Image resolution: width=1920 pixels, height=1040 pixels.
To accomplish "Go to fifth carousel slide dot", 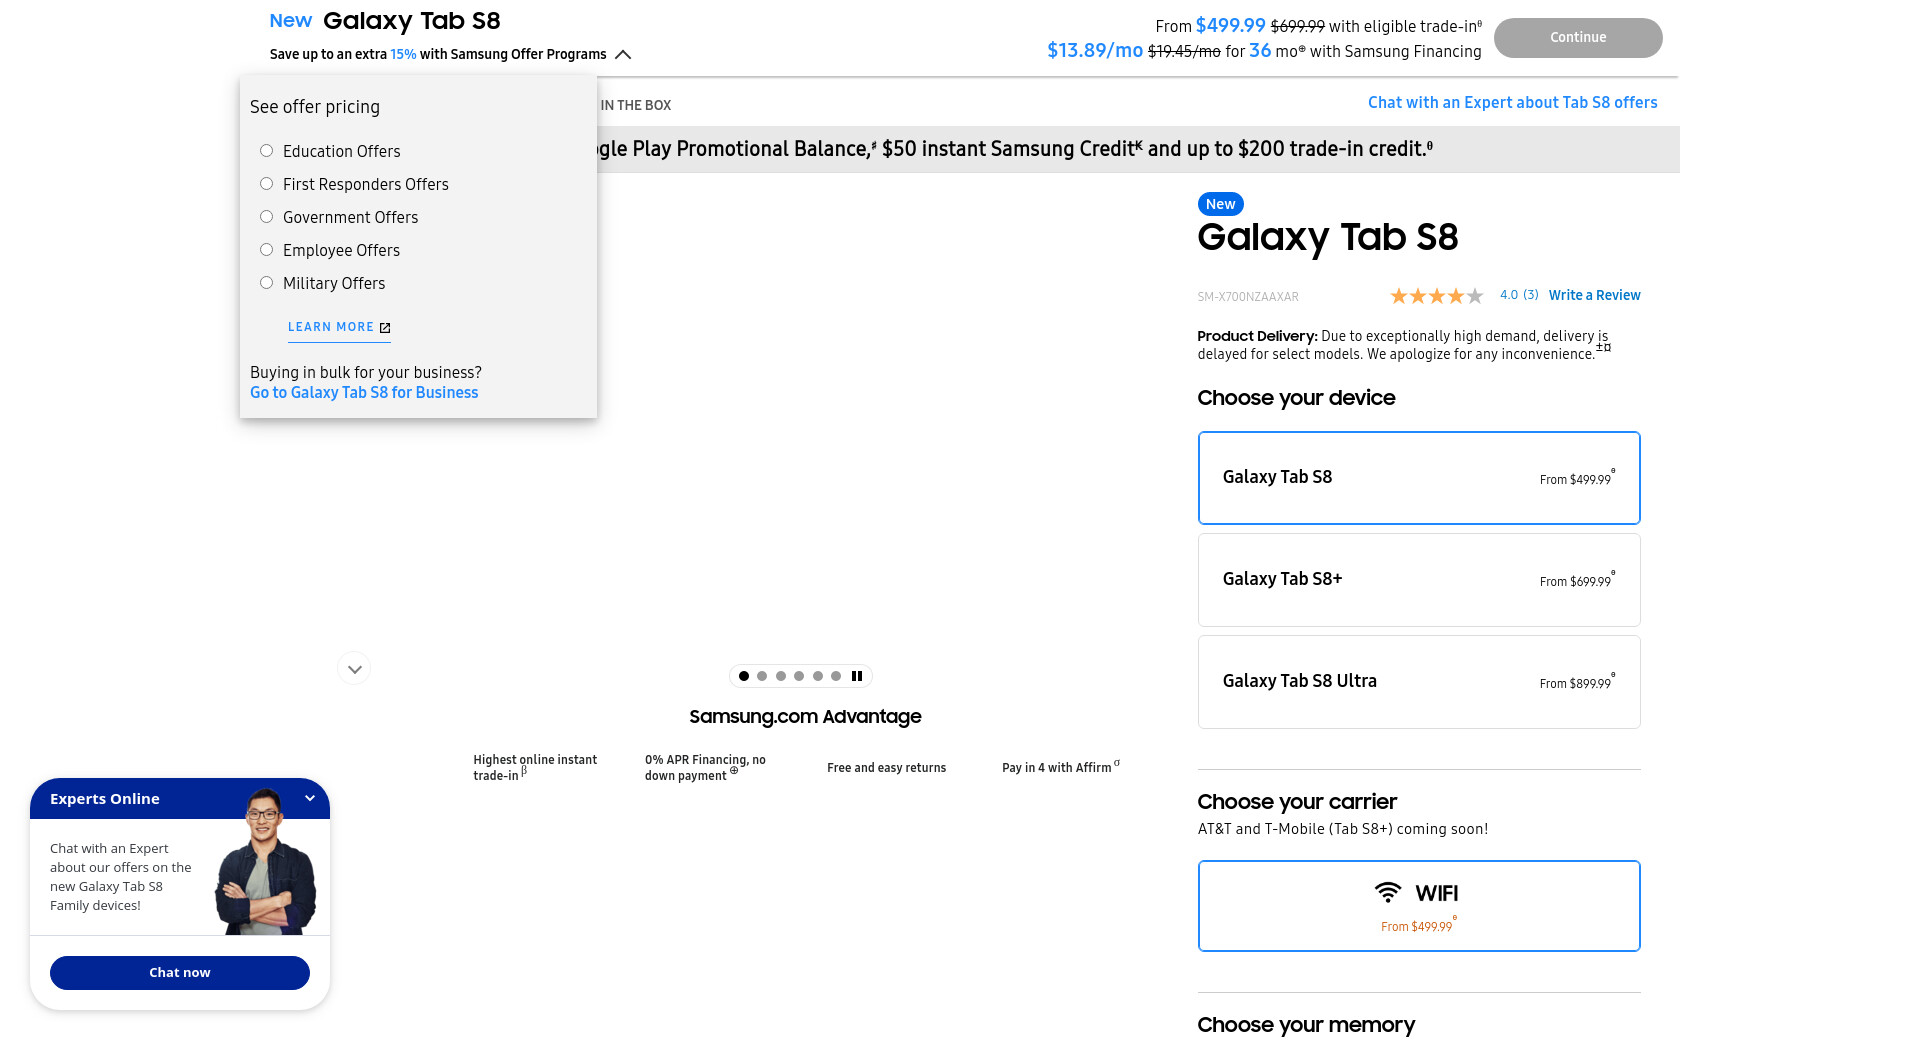I will click(818, 676).
